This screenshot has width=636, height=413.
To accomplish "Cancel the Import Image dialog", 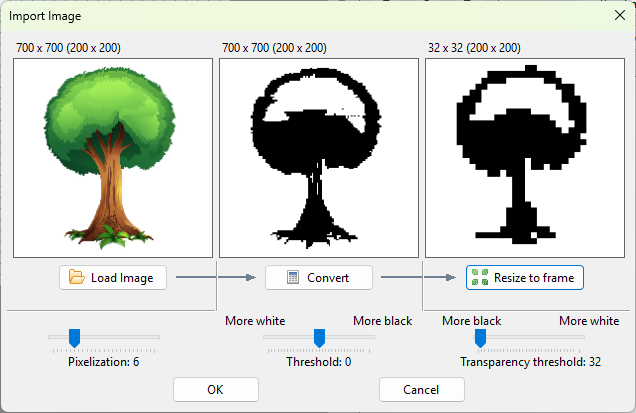I will [x=422, y=389].
